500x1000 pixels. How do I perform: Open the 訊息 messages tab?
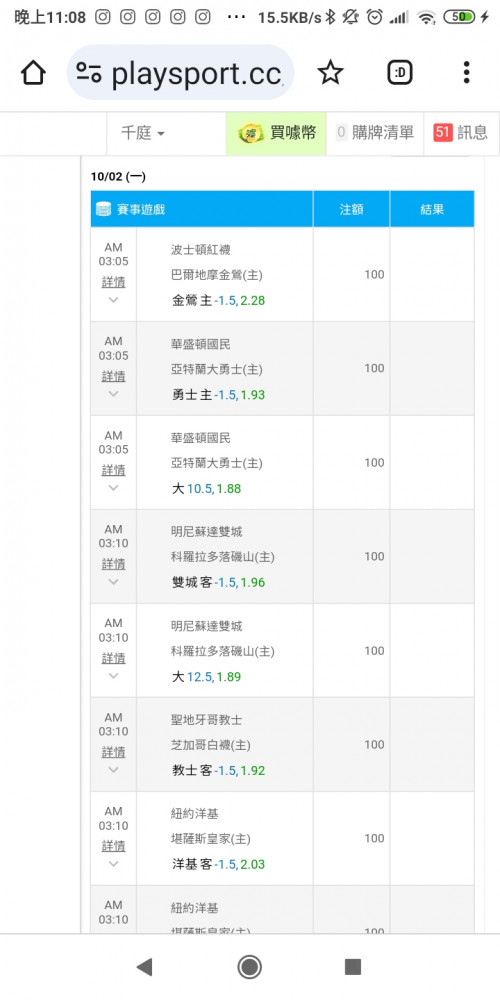(x=461, y=133)
